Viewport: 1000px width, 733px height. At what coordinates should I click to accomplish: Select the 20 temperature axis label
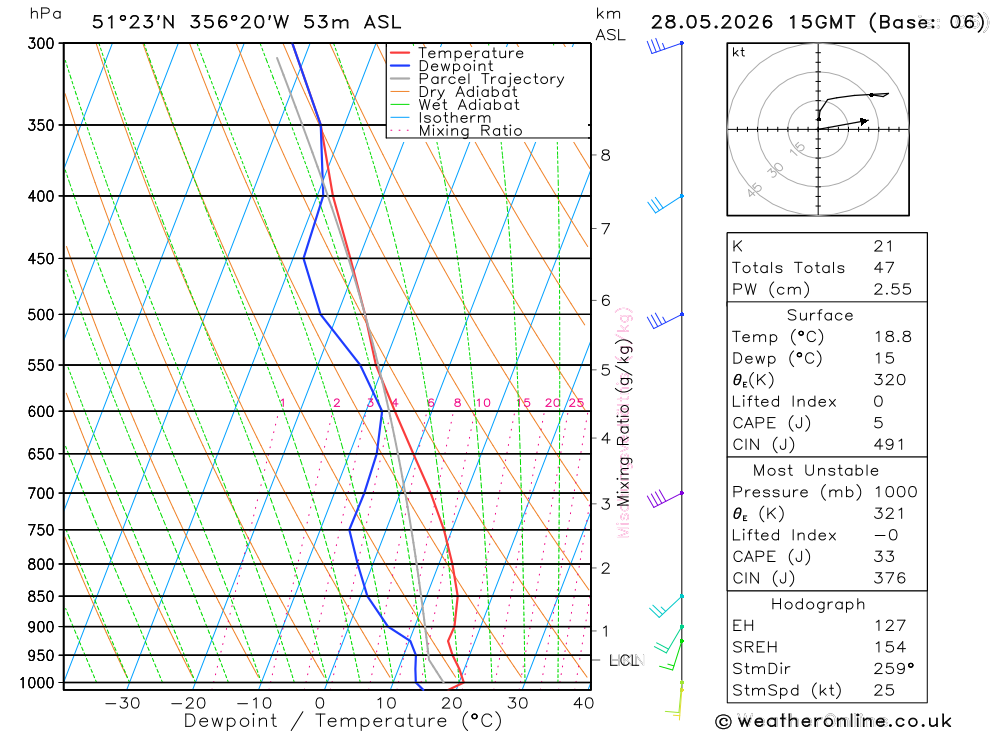click(452, 703)
